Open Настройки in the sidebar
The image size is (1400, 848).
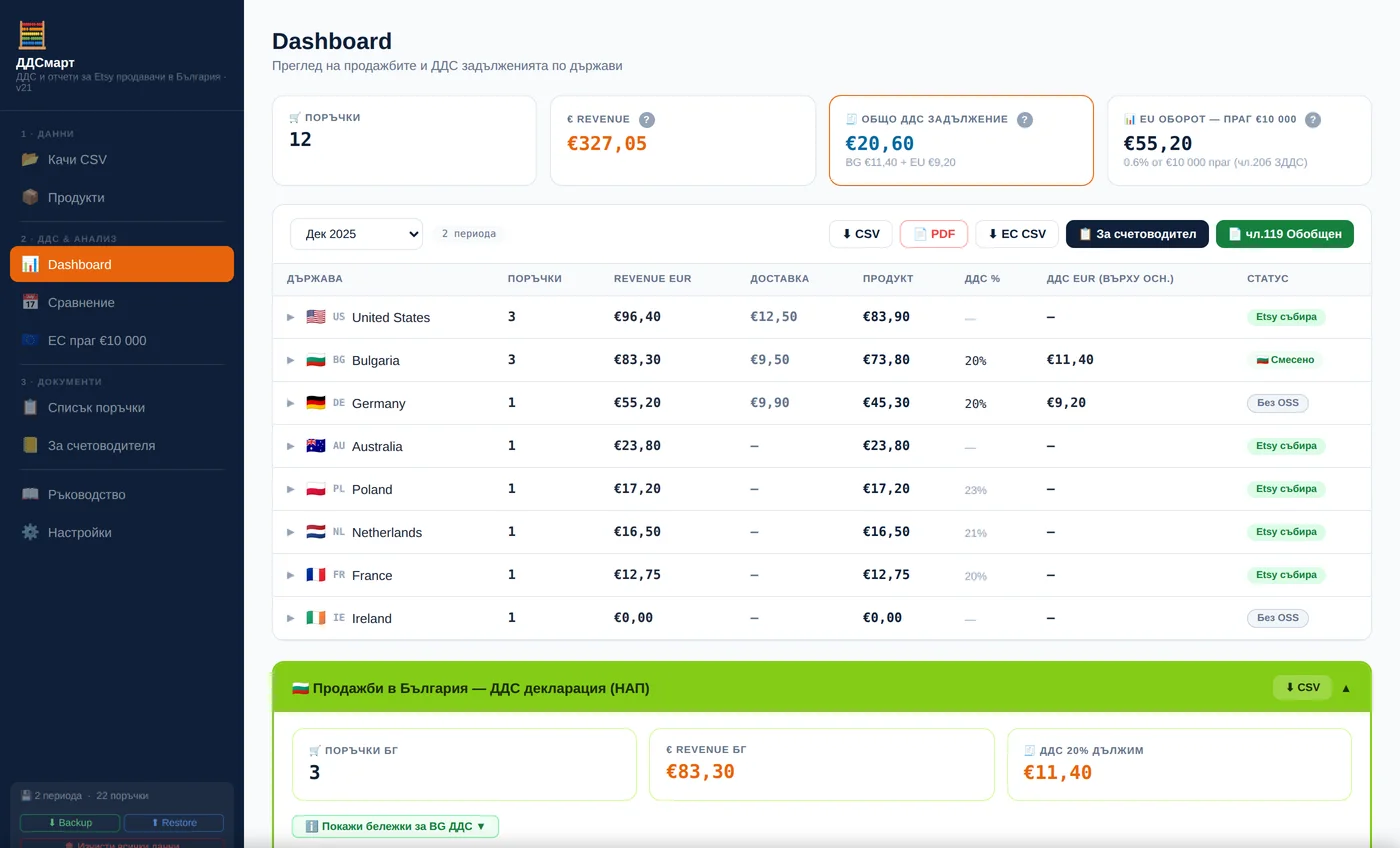[122, 532]
